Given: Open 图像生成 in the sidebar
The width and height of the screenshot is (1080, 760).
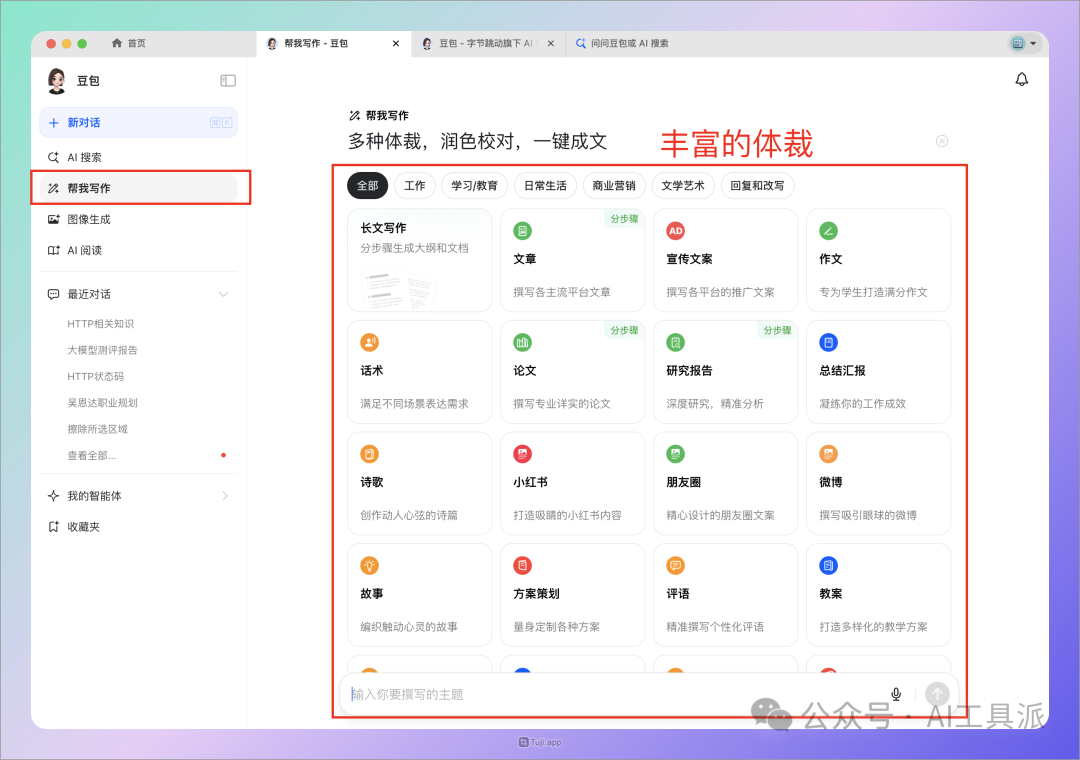Looking at the screenshot, I should click(138, 219).
